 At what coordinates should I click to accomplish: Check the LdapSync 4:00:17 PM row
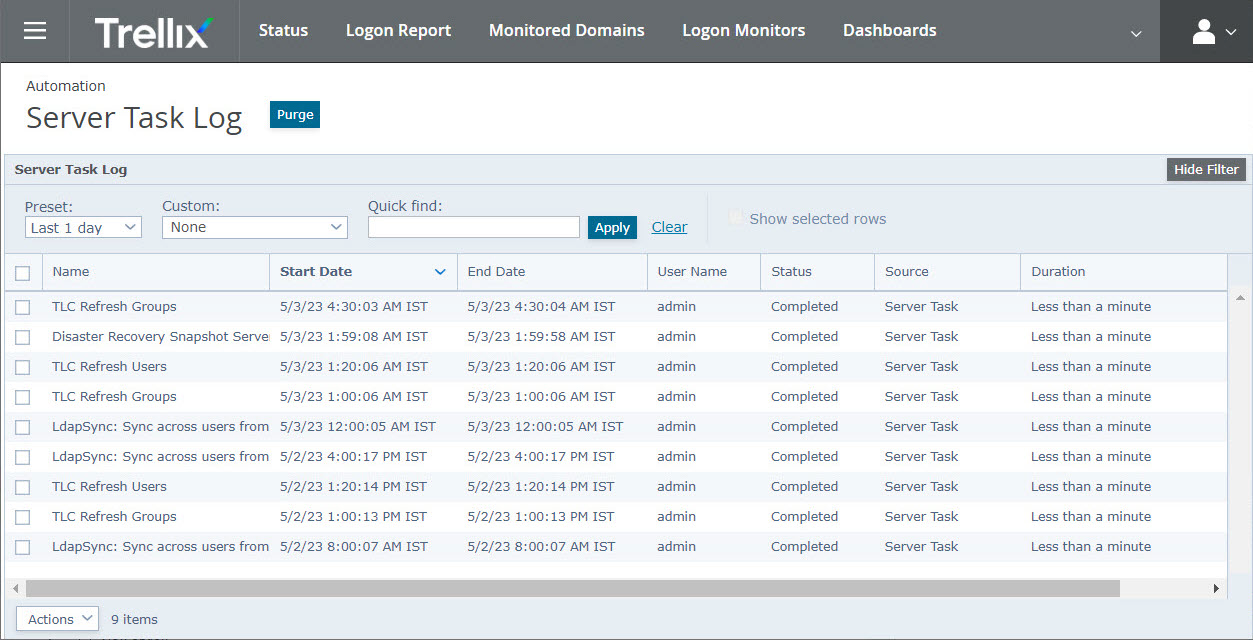point(22,457)
